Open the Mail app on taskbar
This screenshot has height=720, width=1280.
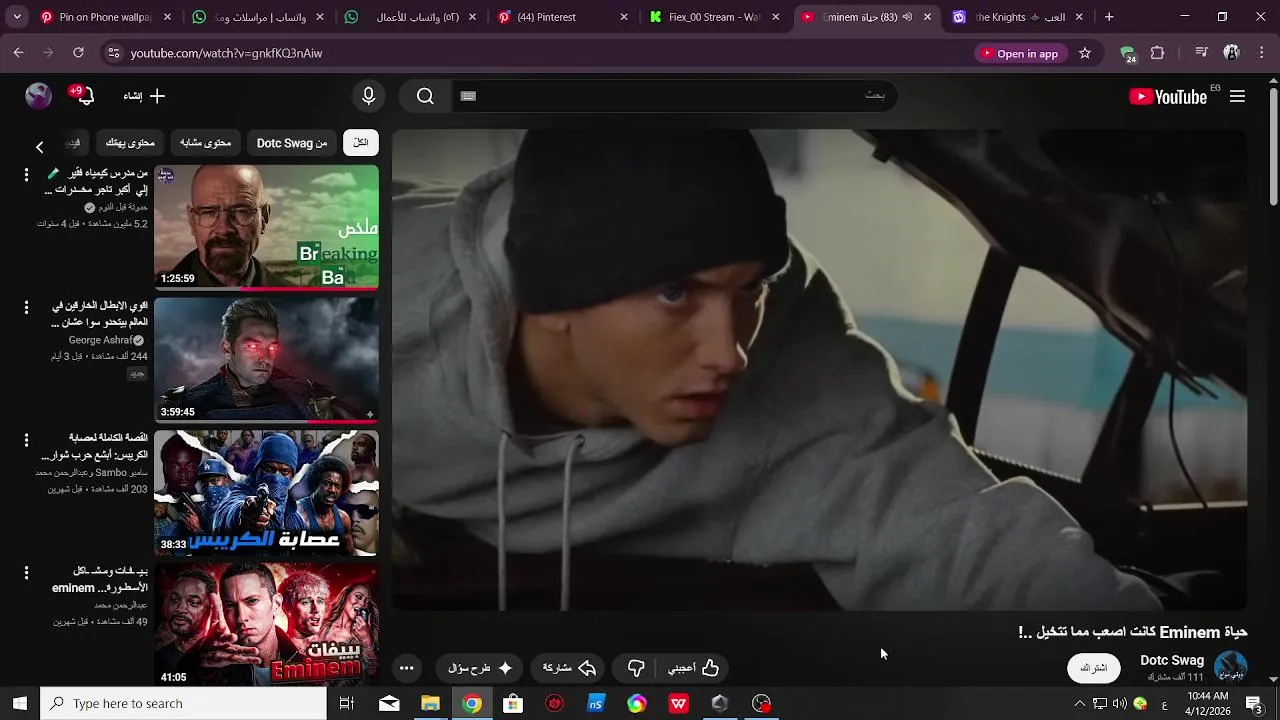click(389, 704)
